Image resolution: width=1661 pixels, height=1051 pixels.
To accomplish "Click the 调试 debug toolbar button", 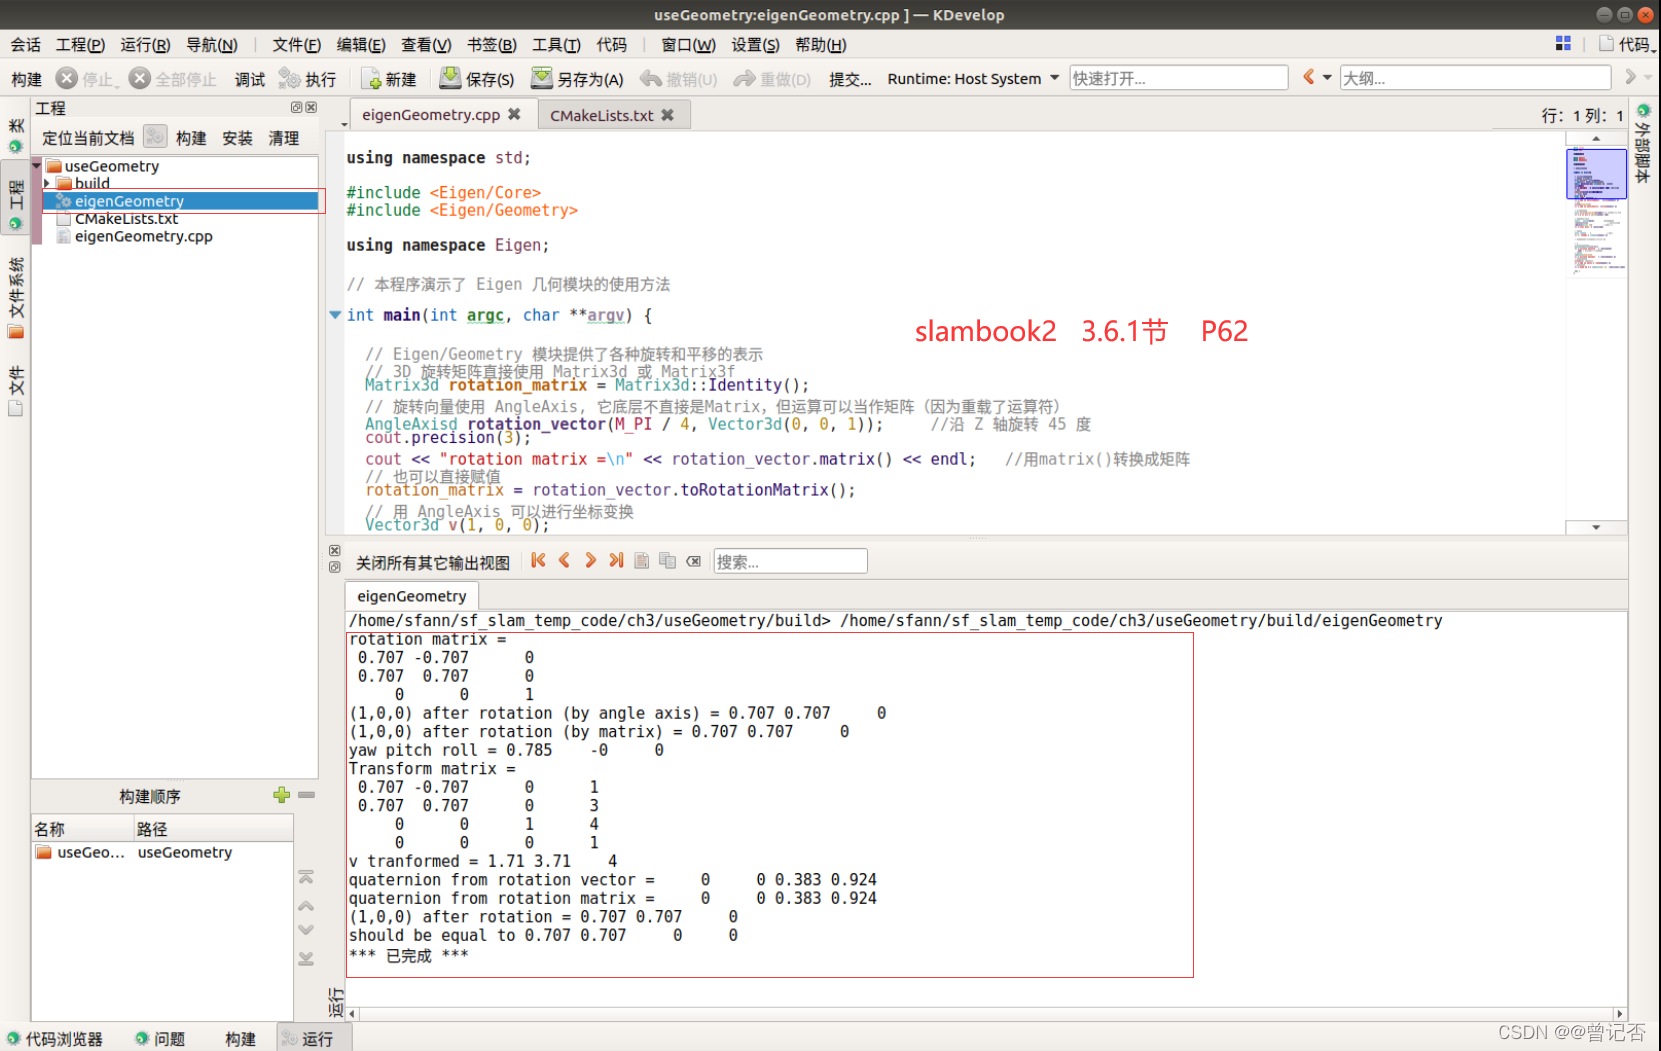I will click(249, 79).
